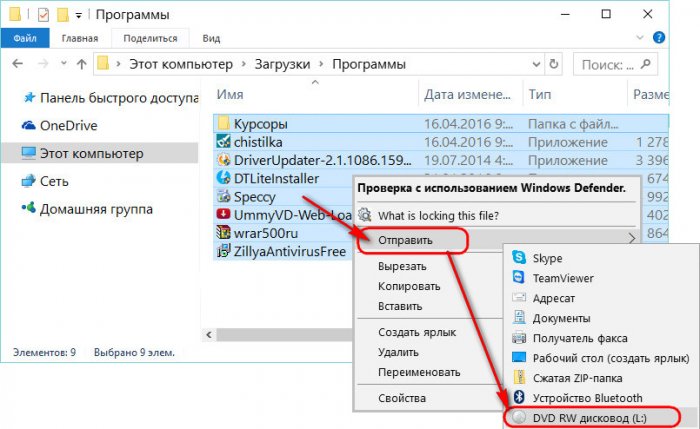
Task: Open the address bar history dropdown
Action: pos(529,63)
